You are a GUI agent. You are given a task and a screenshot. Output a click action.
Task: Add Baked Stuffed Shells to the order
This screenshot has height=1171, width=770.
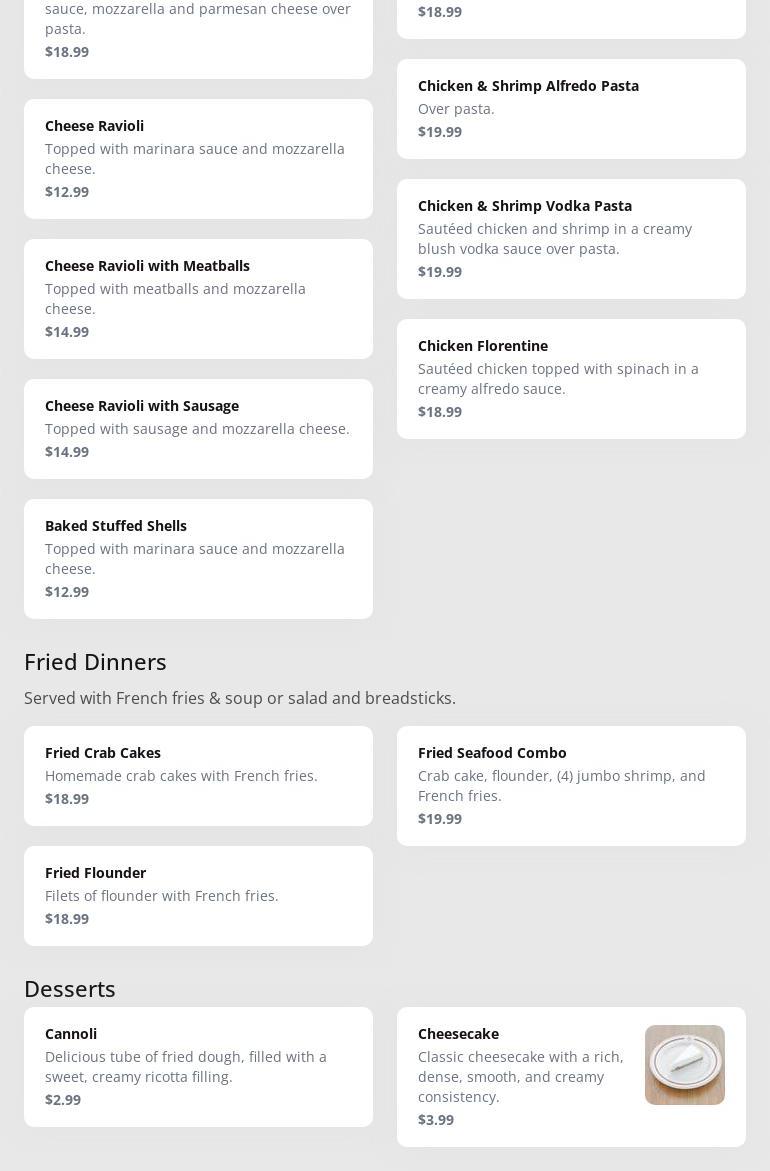(x=198, y=559)
